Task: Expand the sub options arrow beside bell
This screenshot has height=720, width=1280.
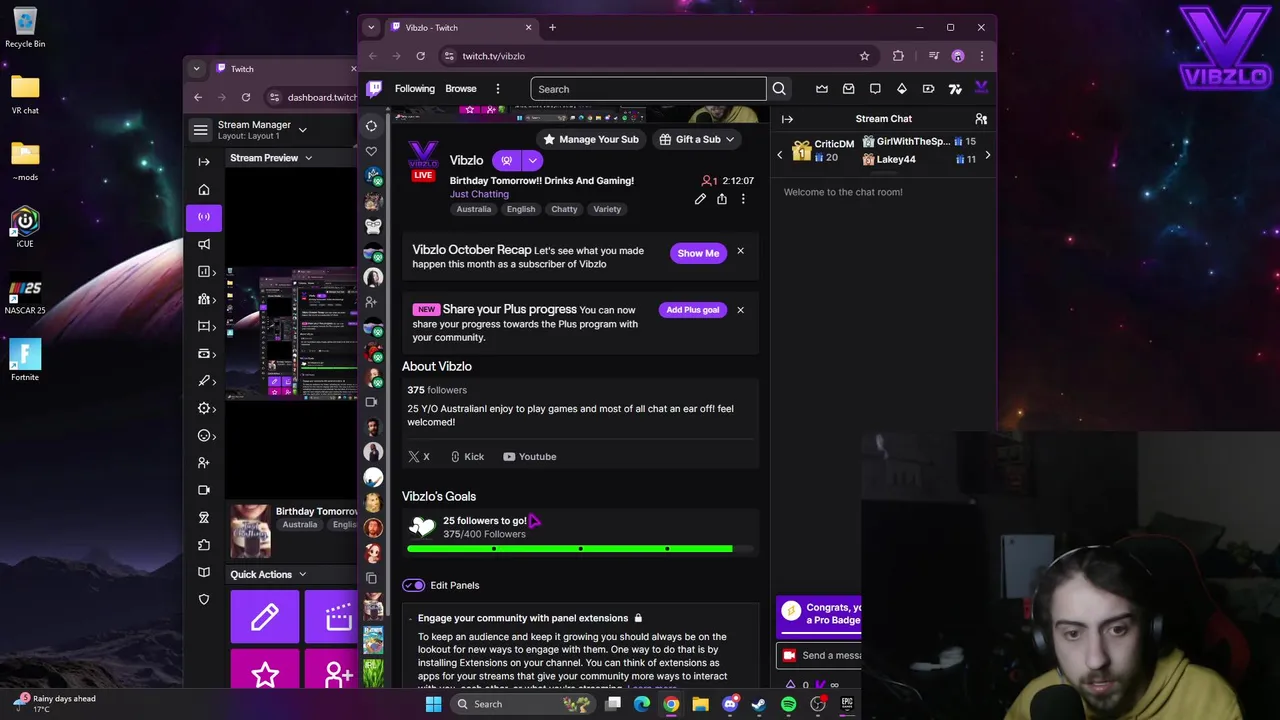Action: 533,160
